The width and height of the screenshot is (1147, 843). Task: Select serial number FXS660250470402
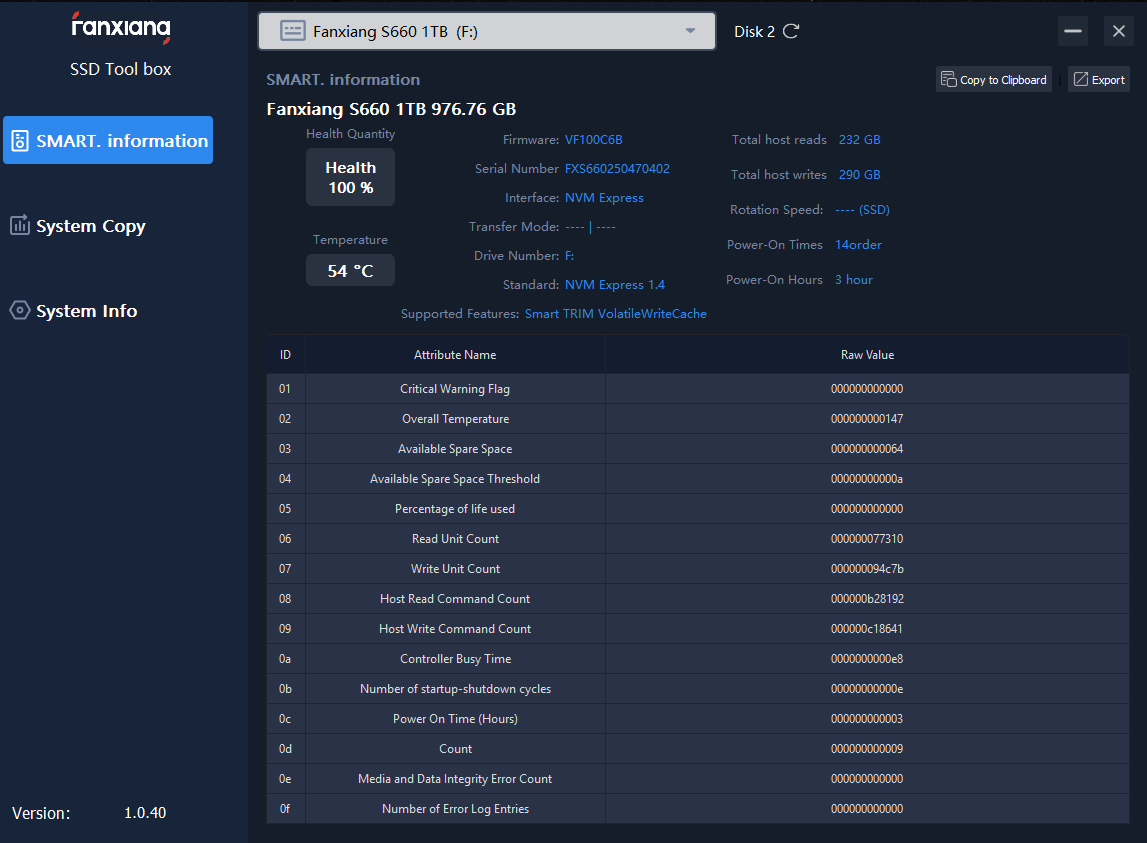617,168
